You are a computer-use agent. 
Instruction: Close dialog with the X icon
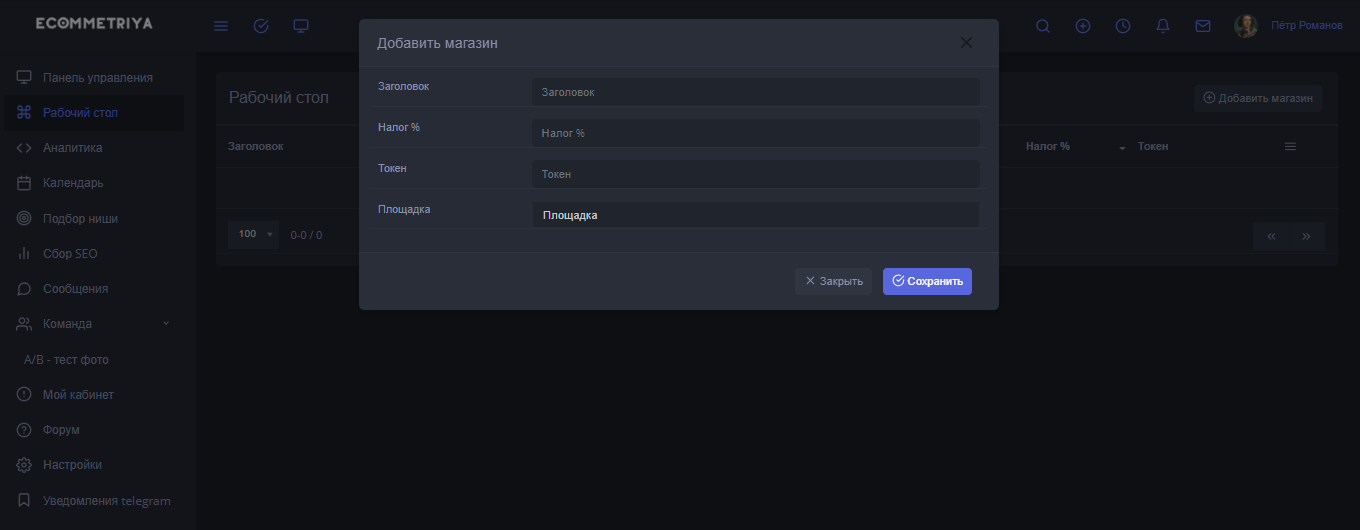click(966, 43)
